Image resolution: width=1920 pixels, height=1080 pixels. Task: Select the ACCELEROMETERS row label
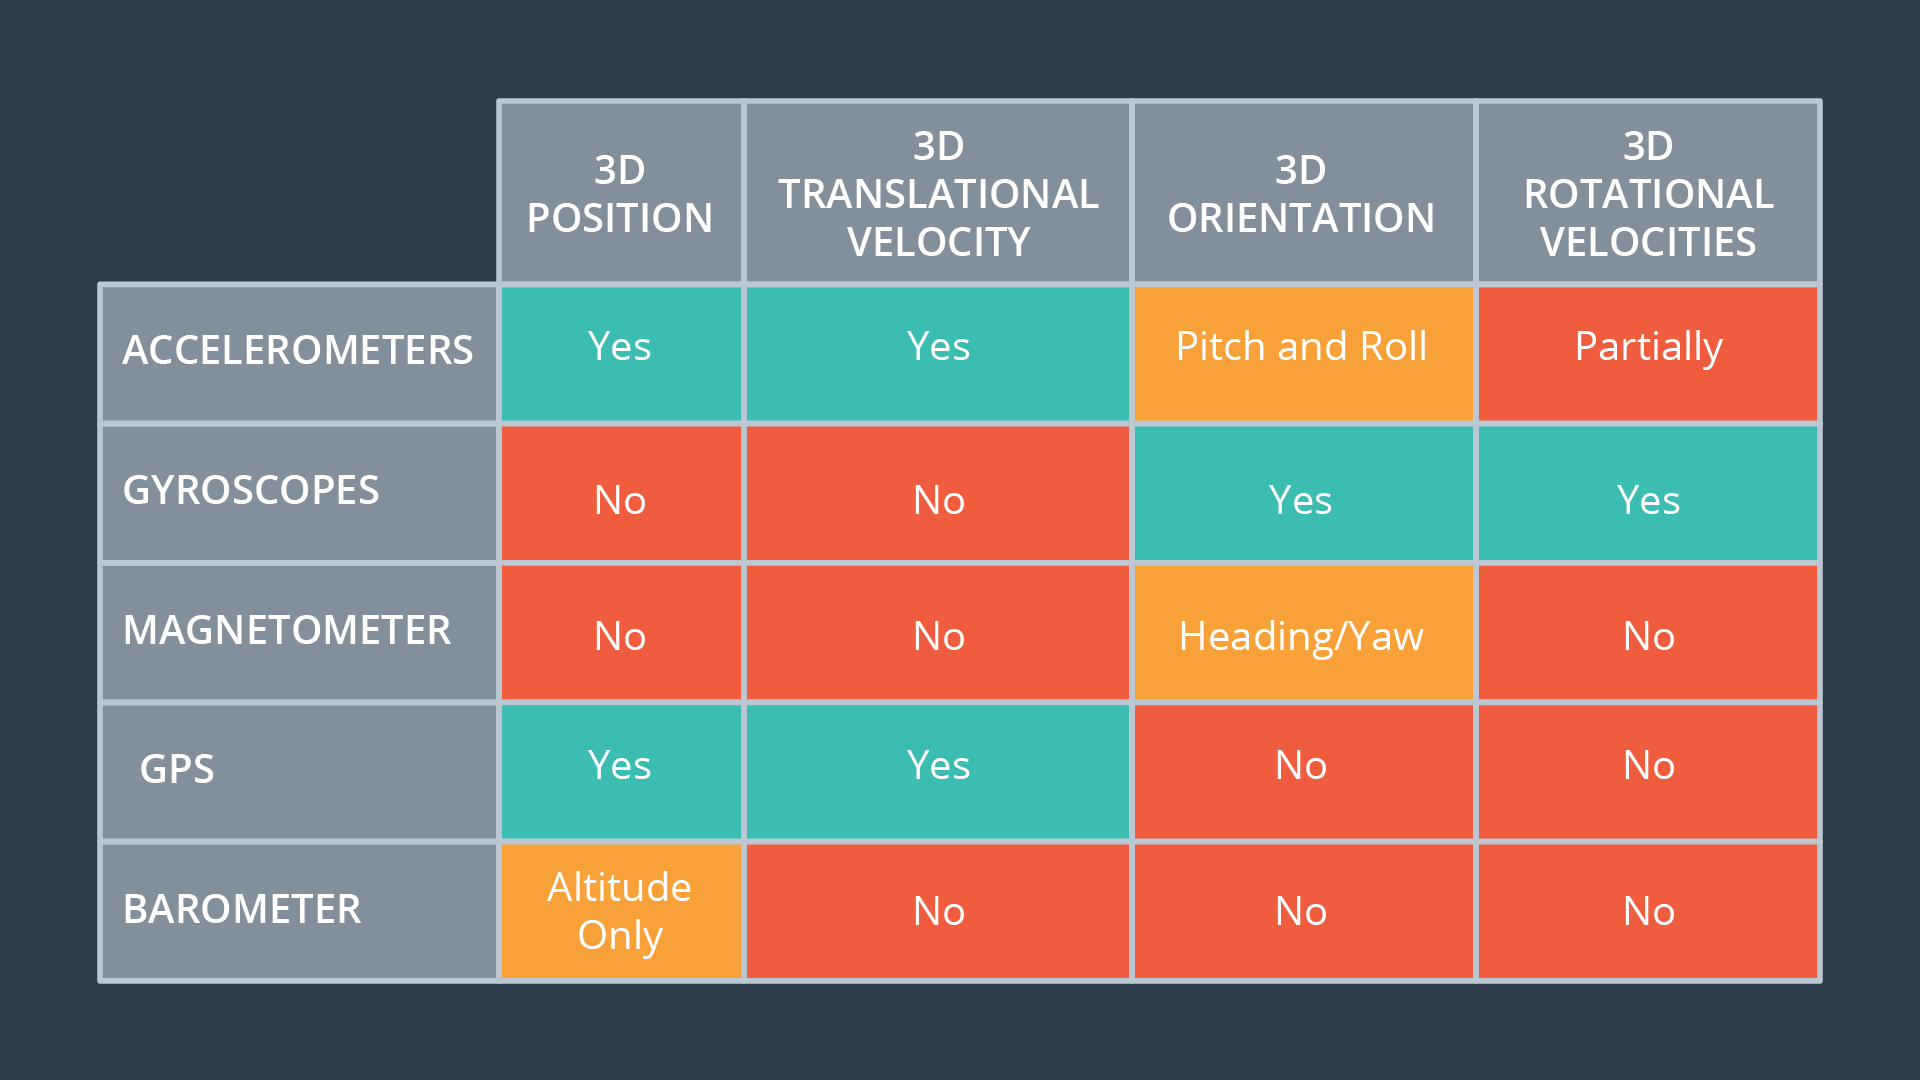299,354
